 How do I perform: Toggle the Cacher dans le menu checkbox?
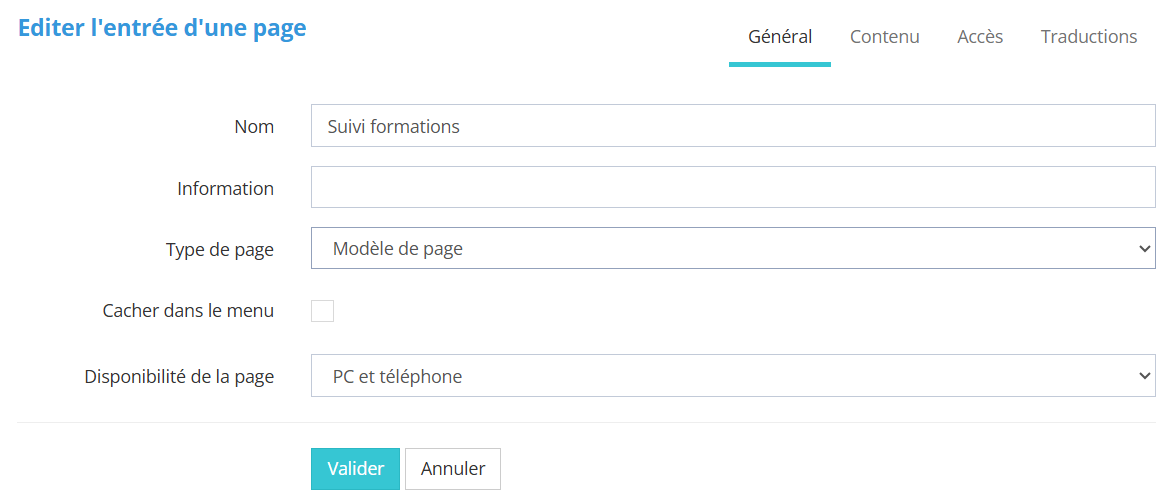point(322,311)
